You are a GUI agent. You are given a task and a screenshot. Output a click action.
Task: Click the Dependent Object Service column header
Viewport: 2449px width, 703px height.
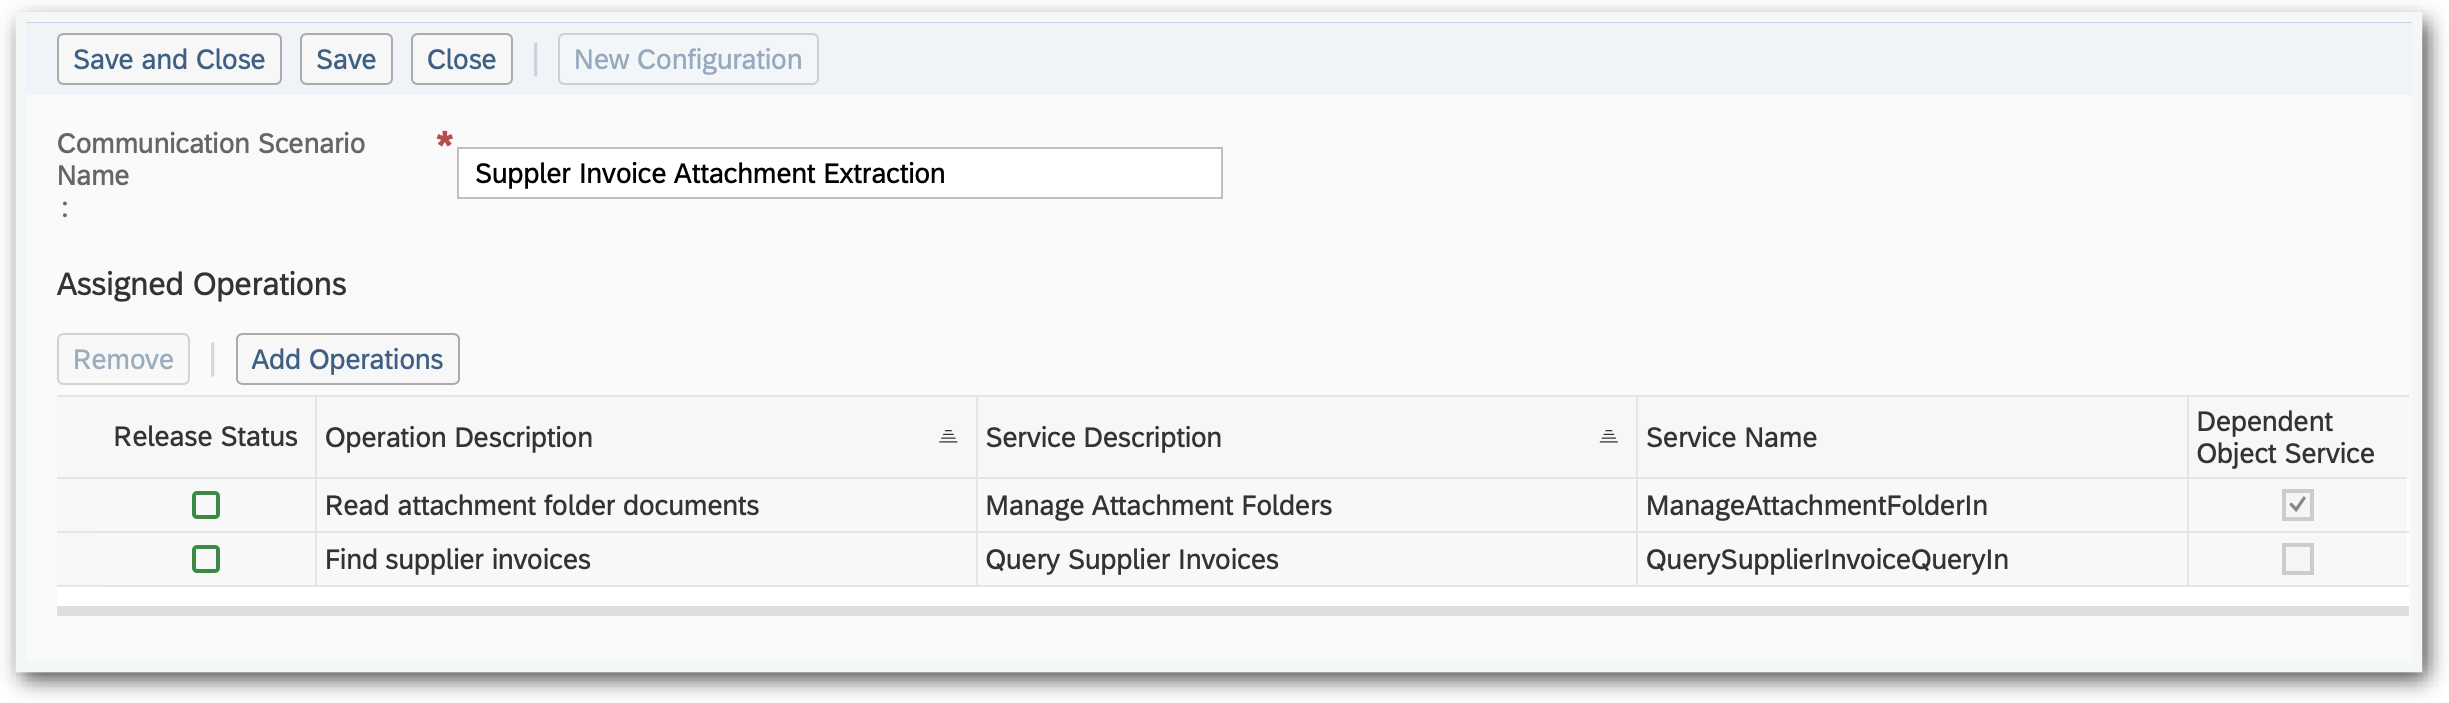(2284, 437)
